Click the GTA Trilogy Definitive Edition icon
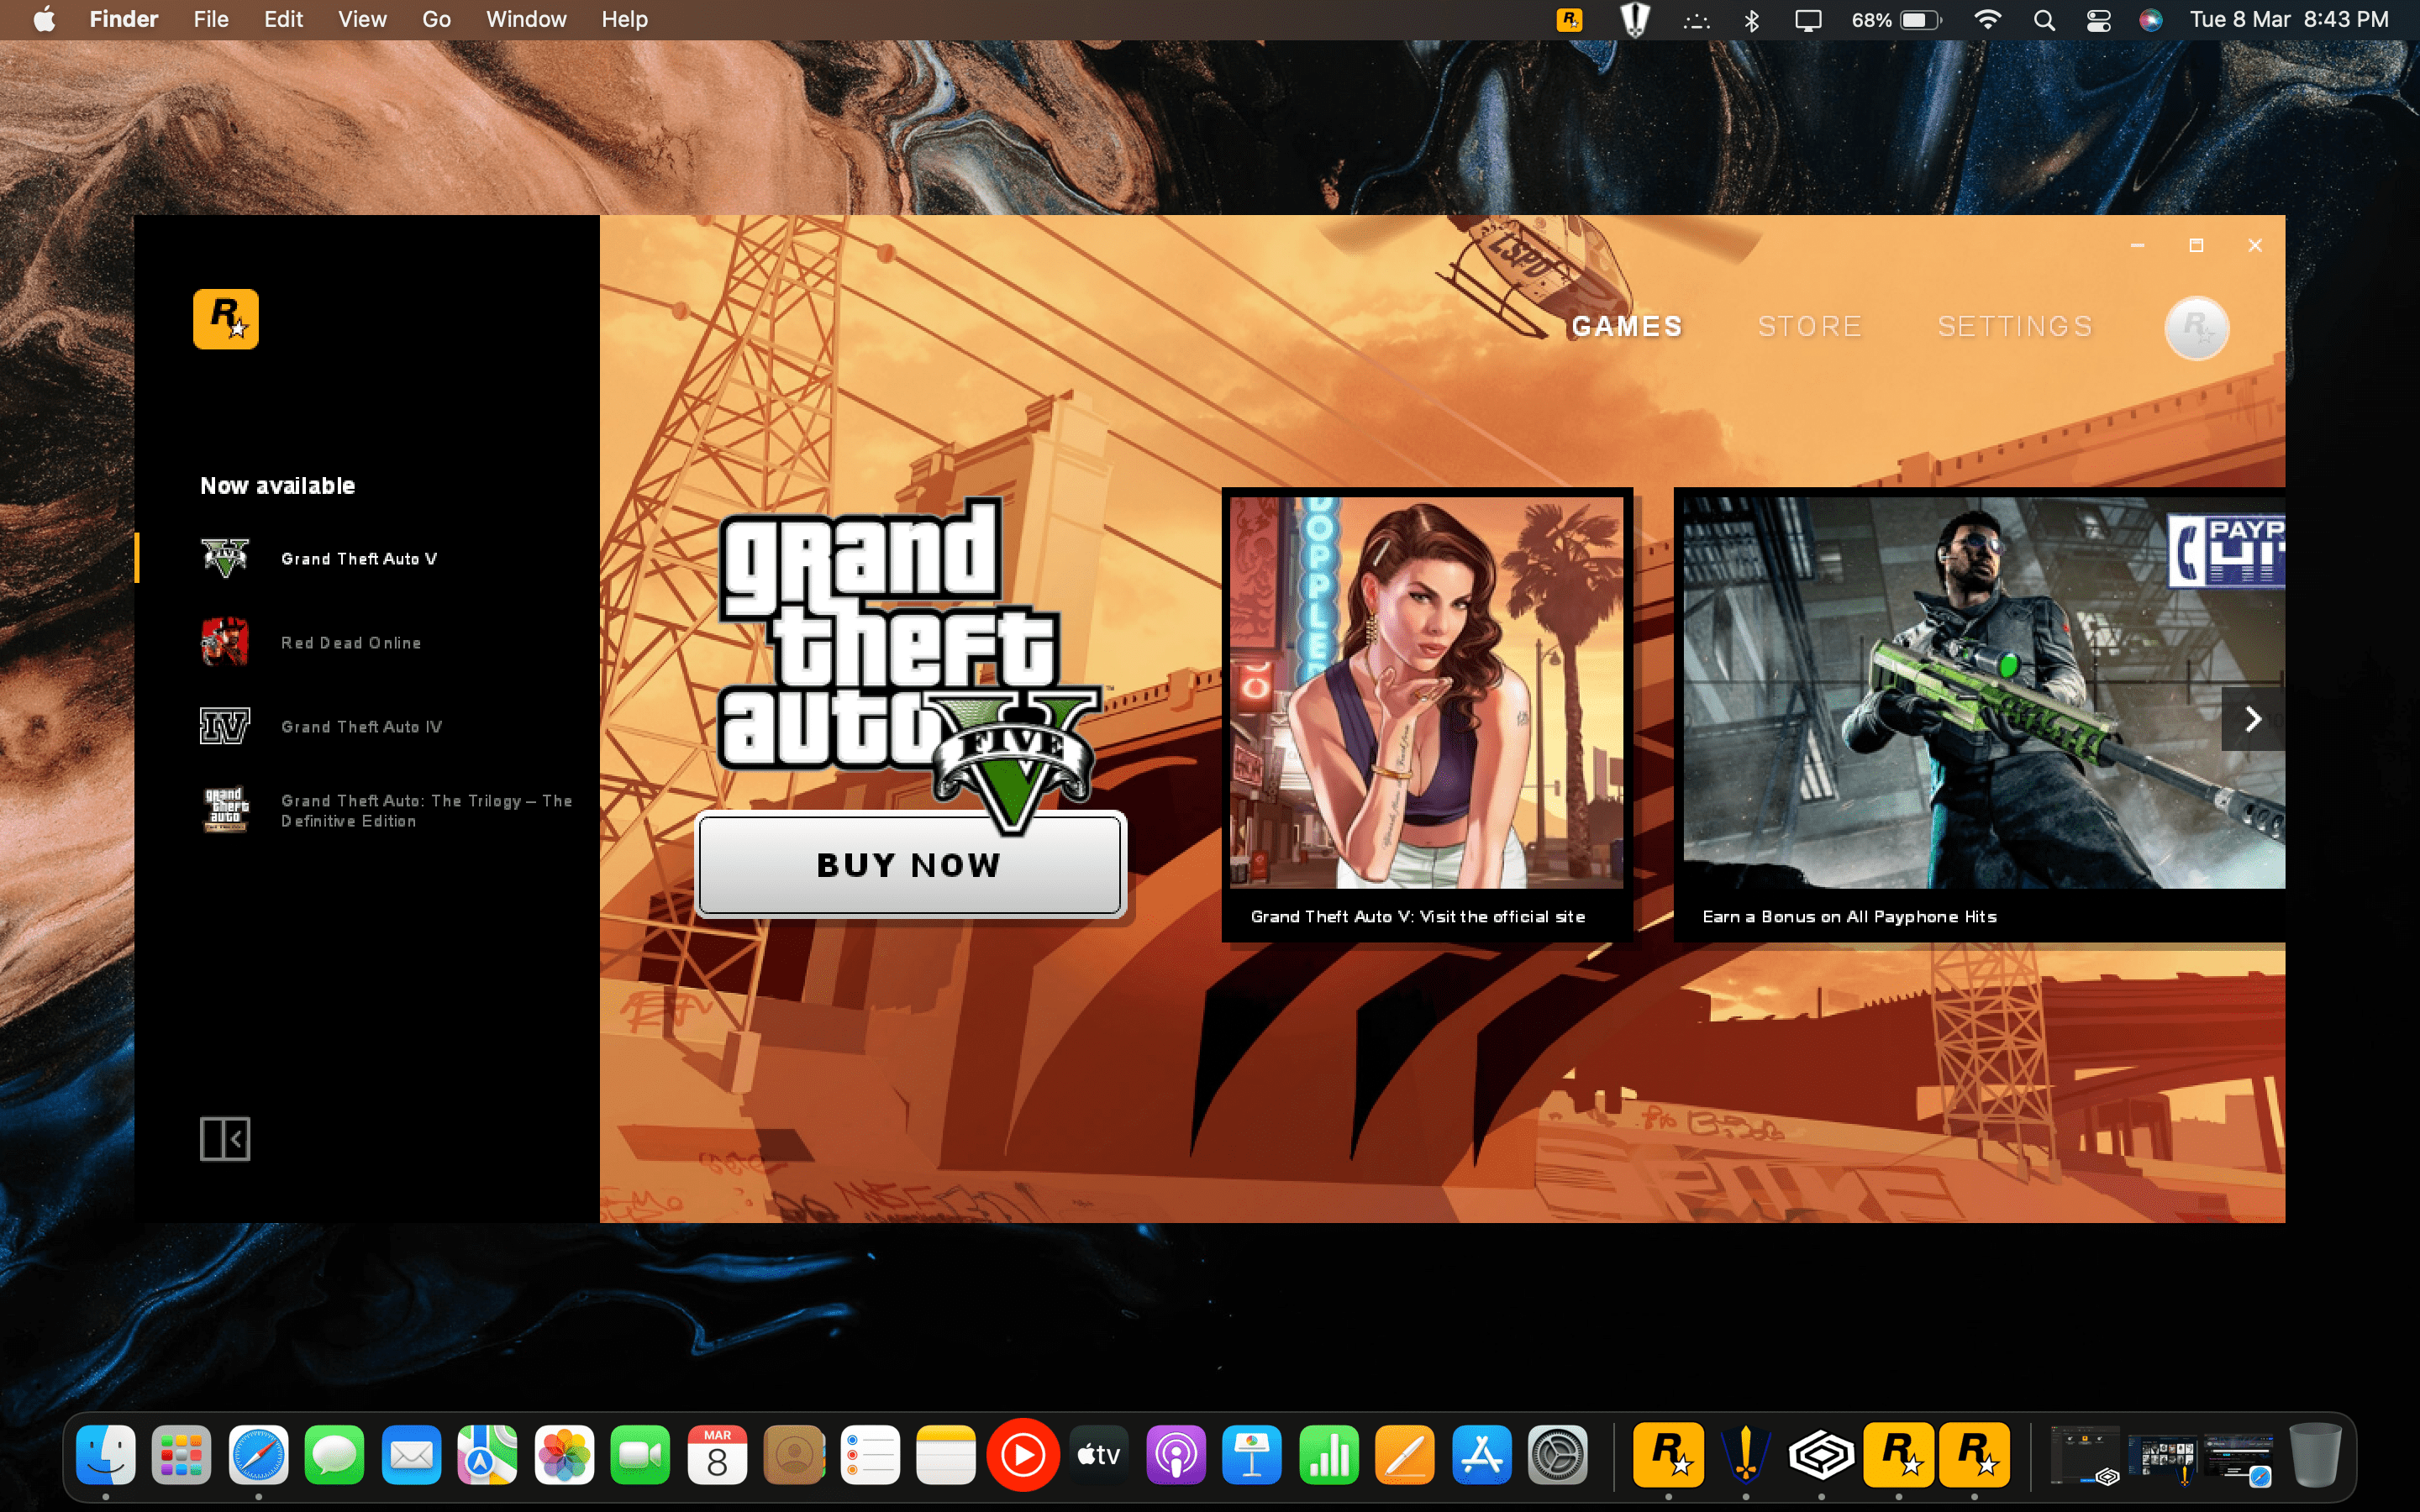The image size is (2420, 1512). pyautogui.click(x=227, y=810)
